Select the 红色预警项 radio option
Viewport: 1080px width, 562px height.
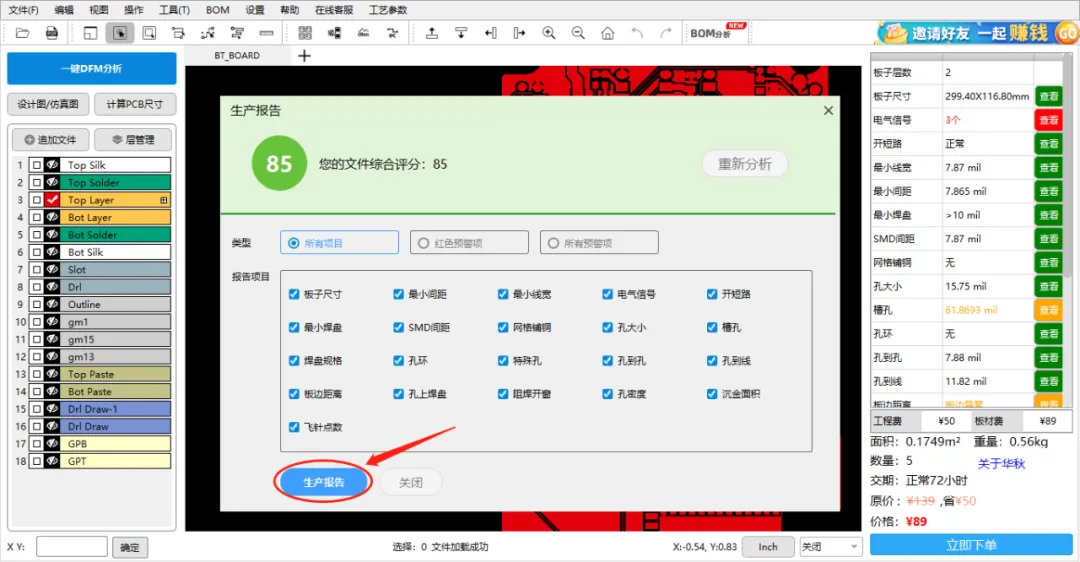(x=469, y=242)
